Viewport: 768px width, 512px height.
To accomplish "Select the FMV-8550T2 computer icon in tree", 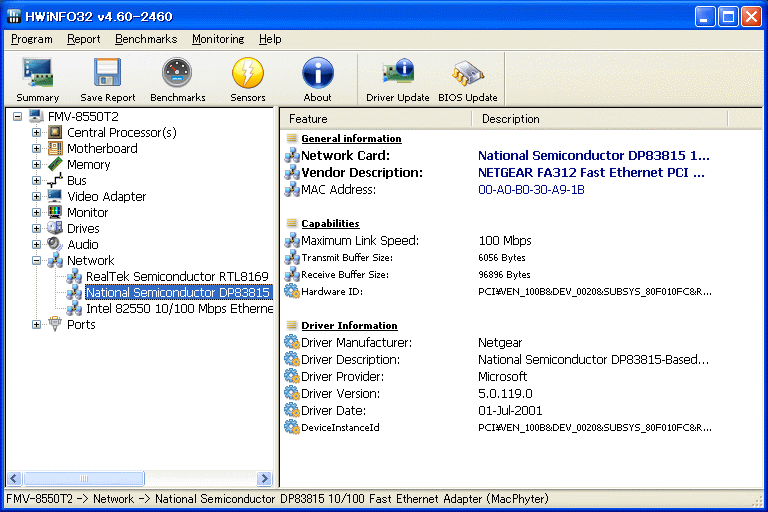I will [x=36, y=116].
